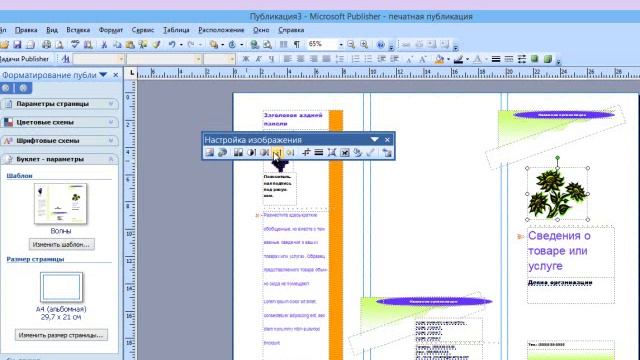Image resolution: width=640 pixels, height=360 pixels.
Task: Click the Изменить размер страницы... button
Action: click(x=61, y=335)
